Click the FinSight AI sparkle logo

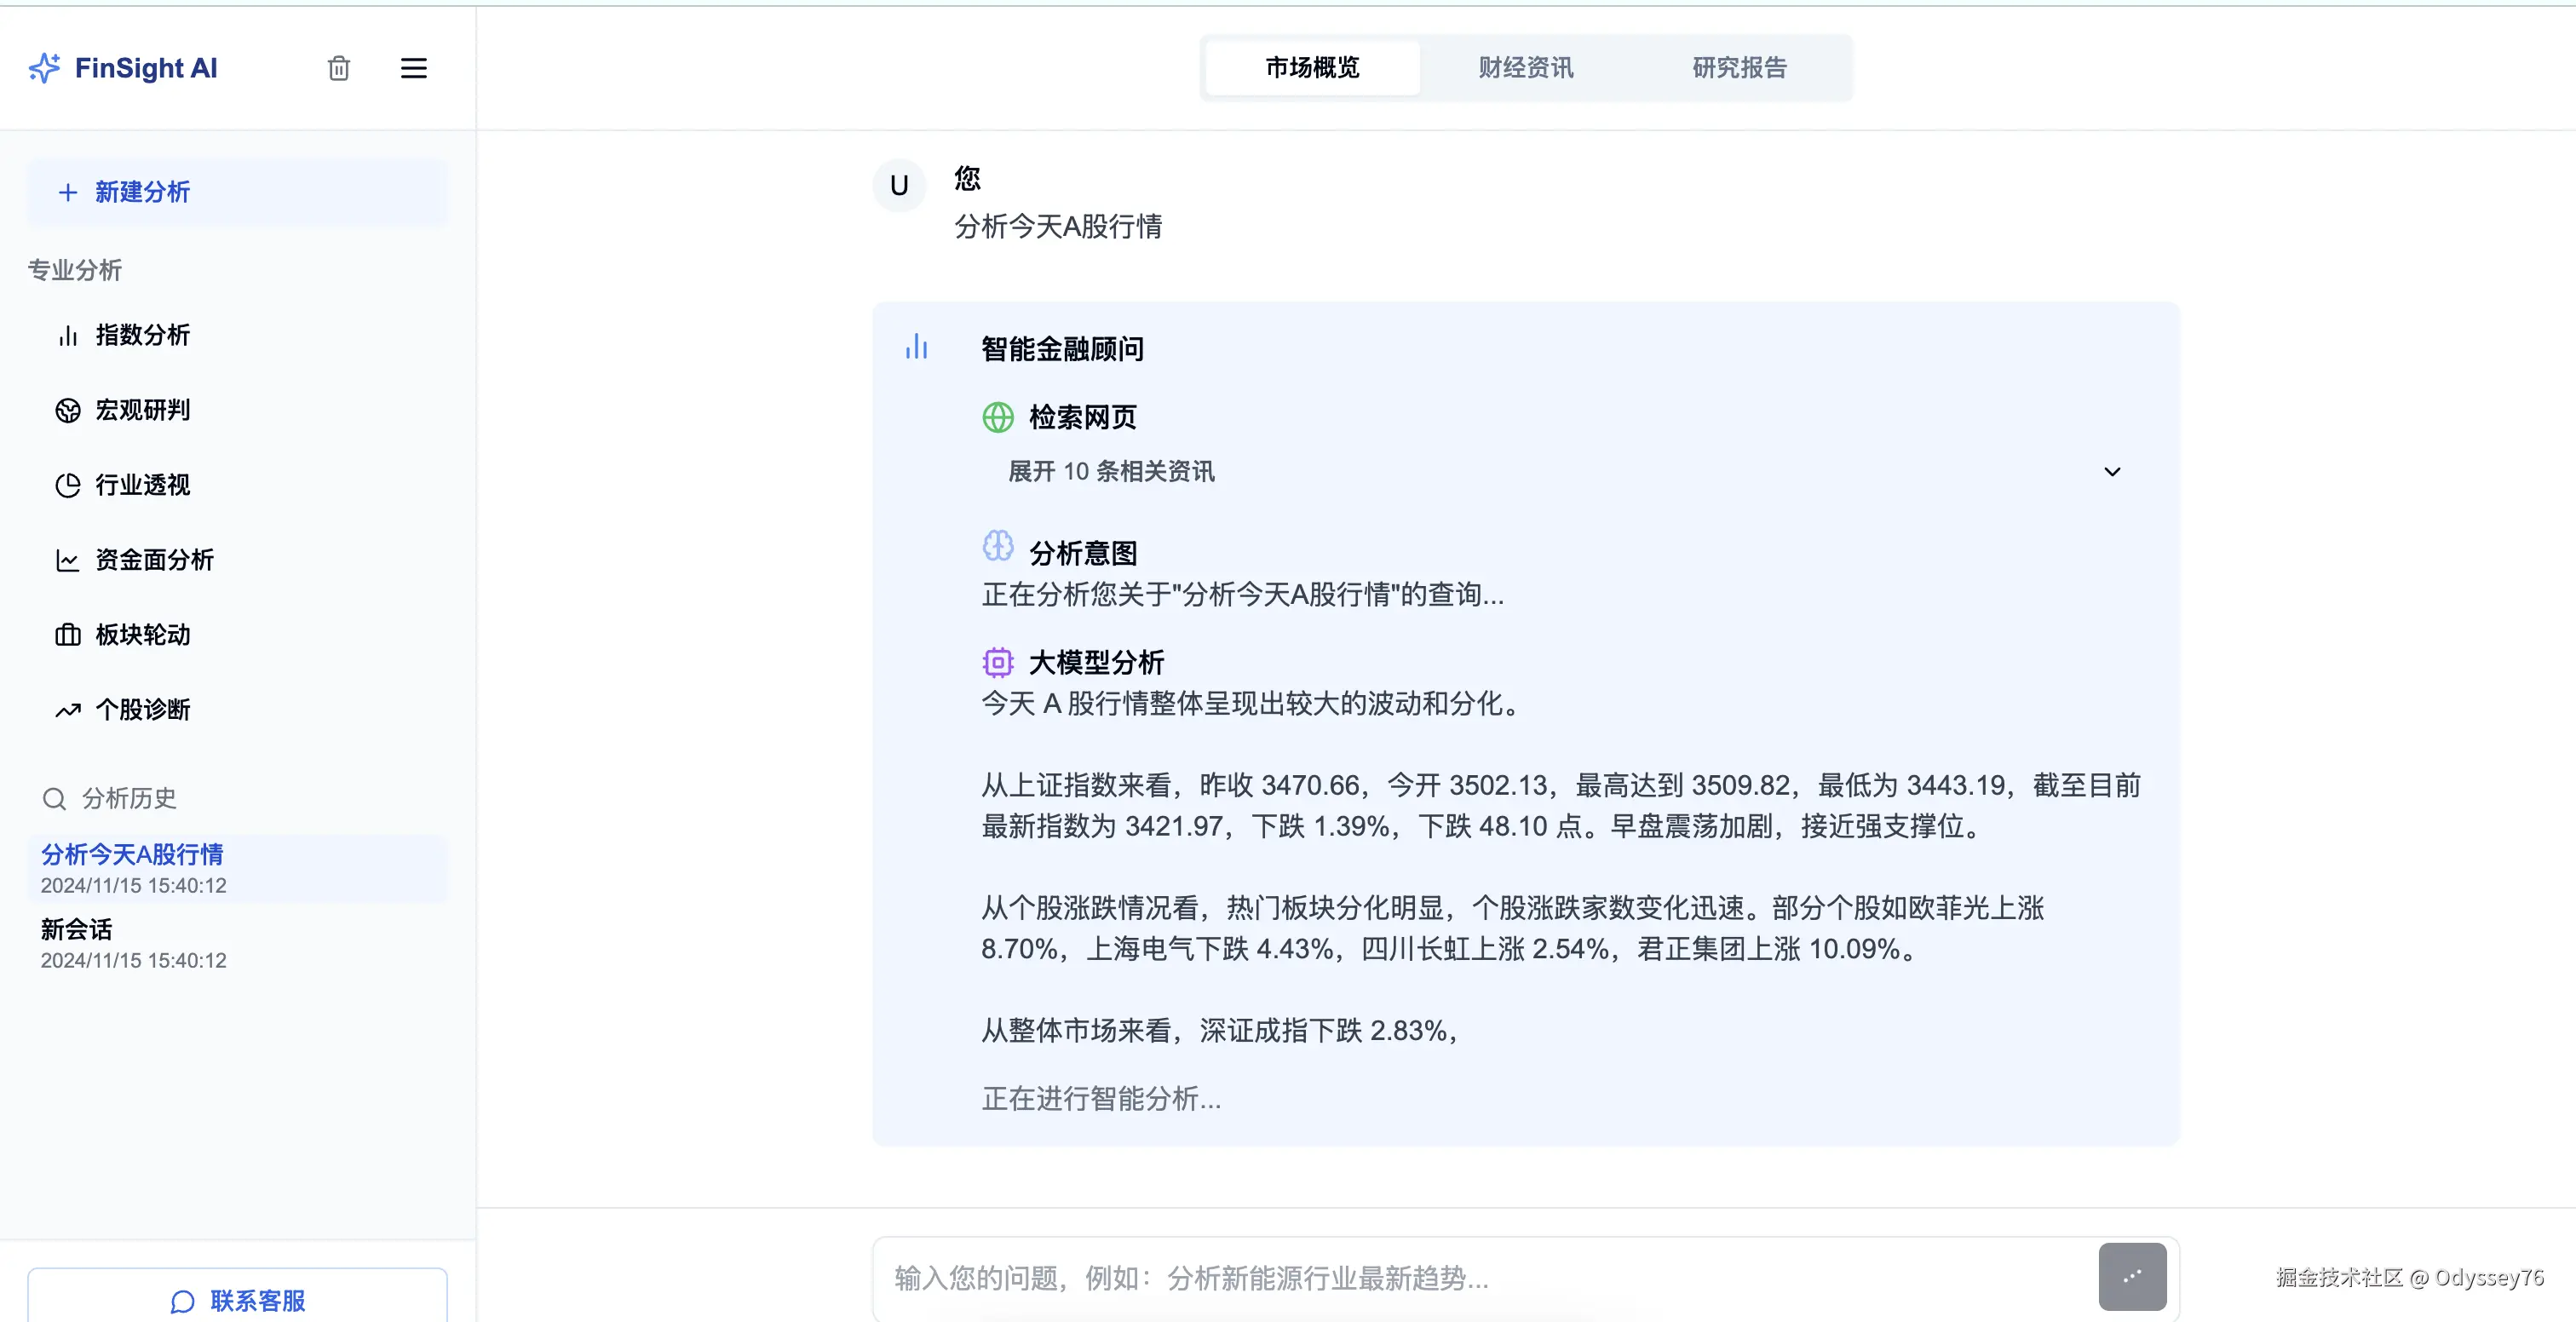[x=45, y=68]
